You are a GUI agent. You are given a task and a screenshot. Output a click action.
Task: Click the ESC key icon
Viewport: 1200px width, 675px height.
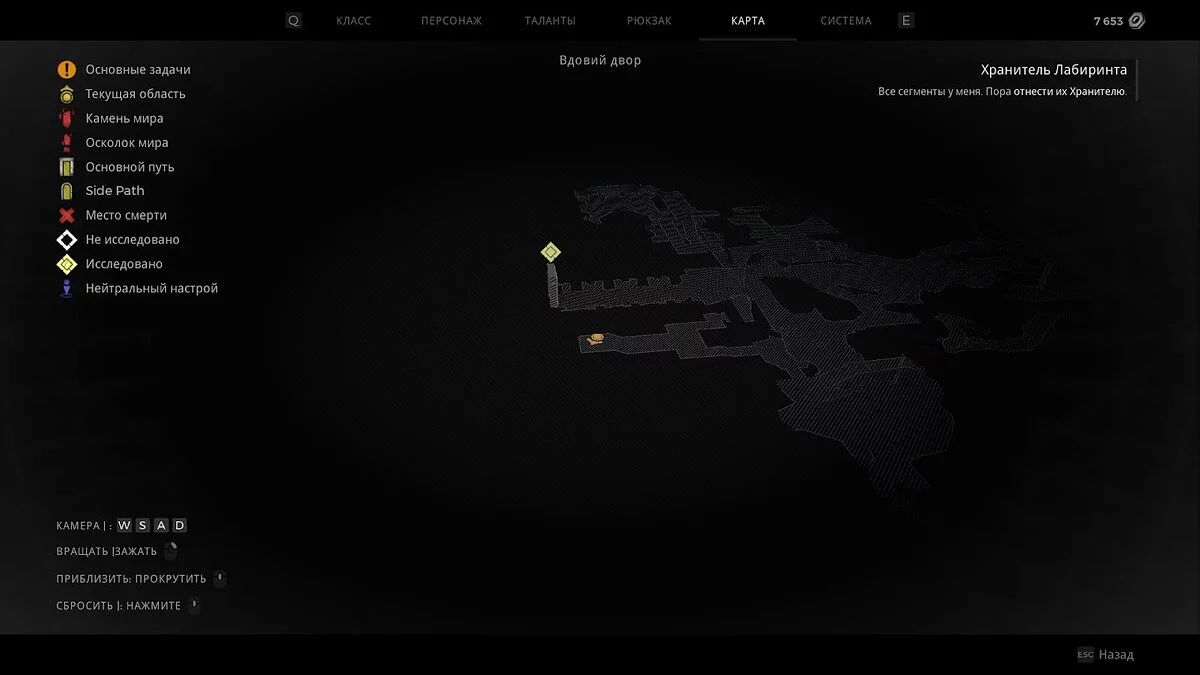pos(1085,655)
